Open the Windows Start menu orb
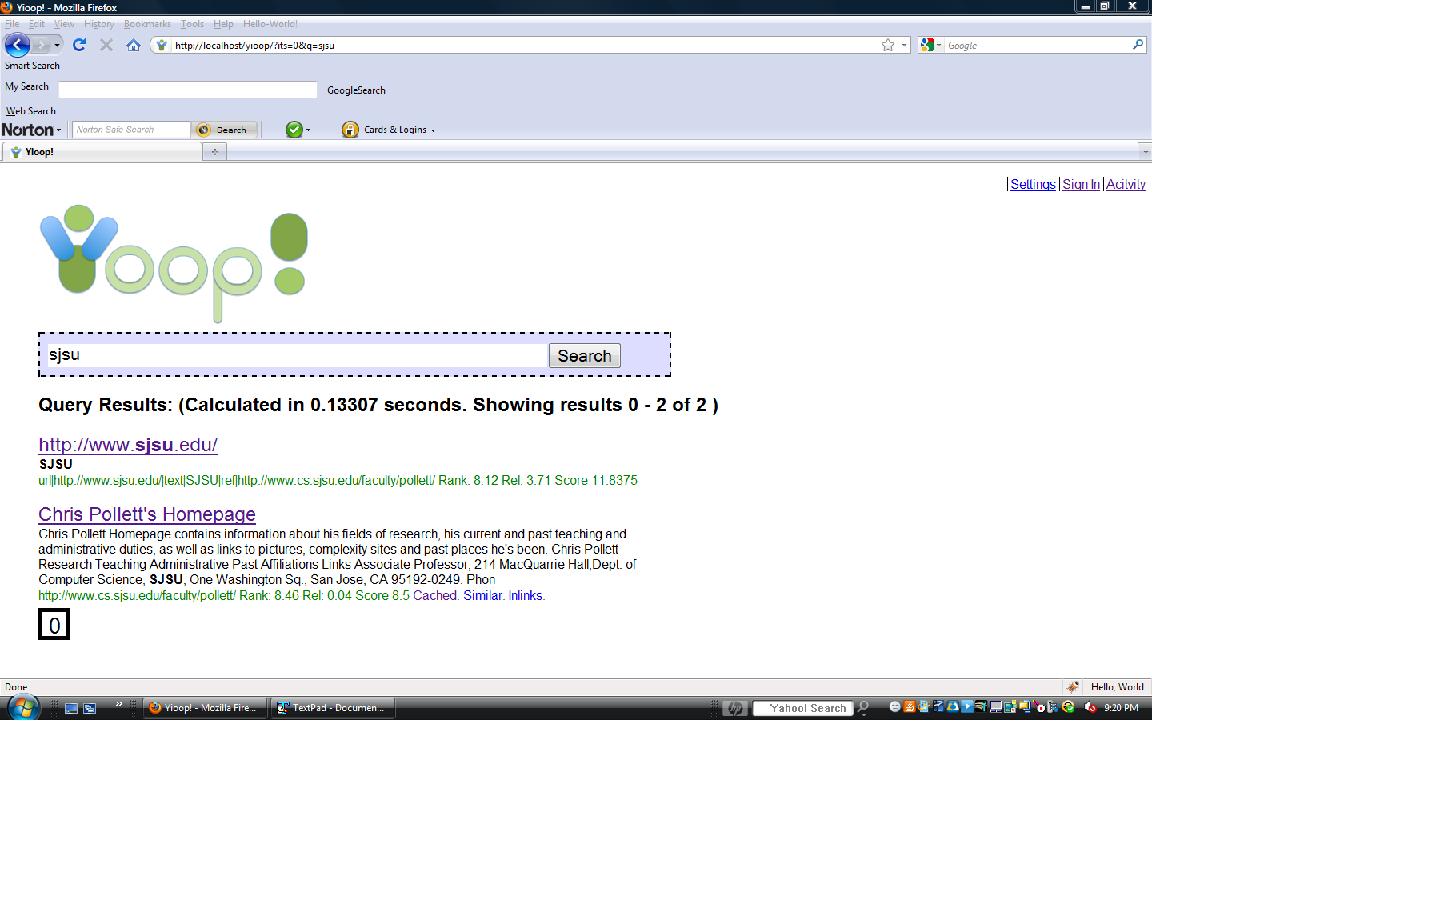The height and width of the screenshot is (900, 1440). tap(22, 707)
